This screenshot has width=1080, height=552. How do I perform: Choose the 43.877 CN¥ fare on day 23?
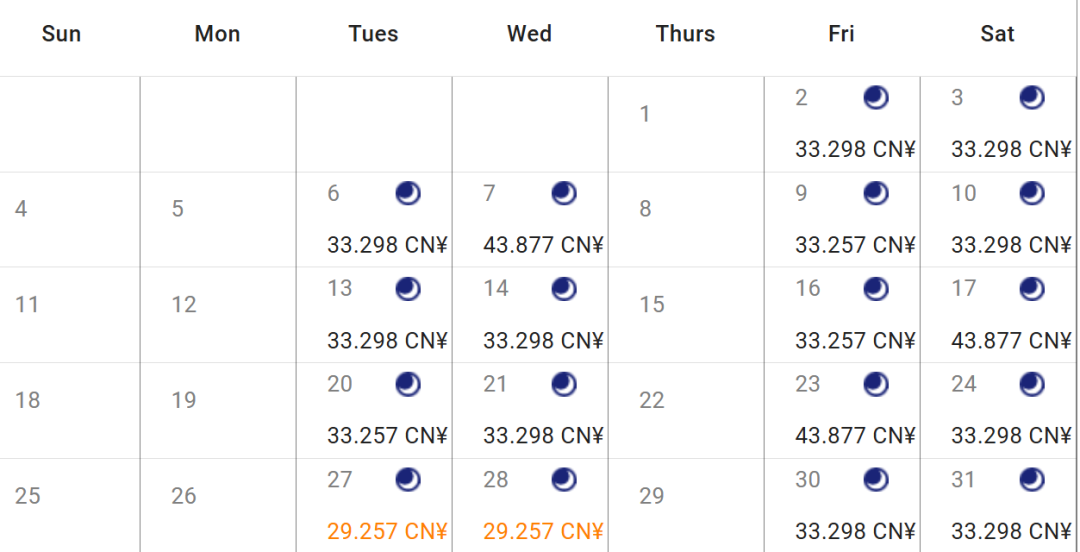855,436
